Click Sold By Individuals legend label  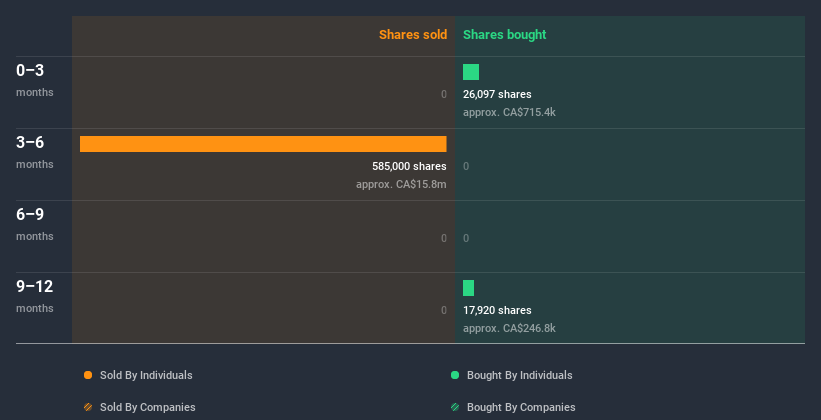point(146,375)
